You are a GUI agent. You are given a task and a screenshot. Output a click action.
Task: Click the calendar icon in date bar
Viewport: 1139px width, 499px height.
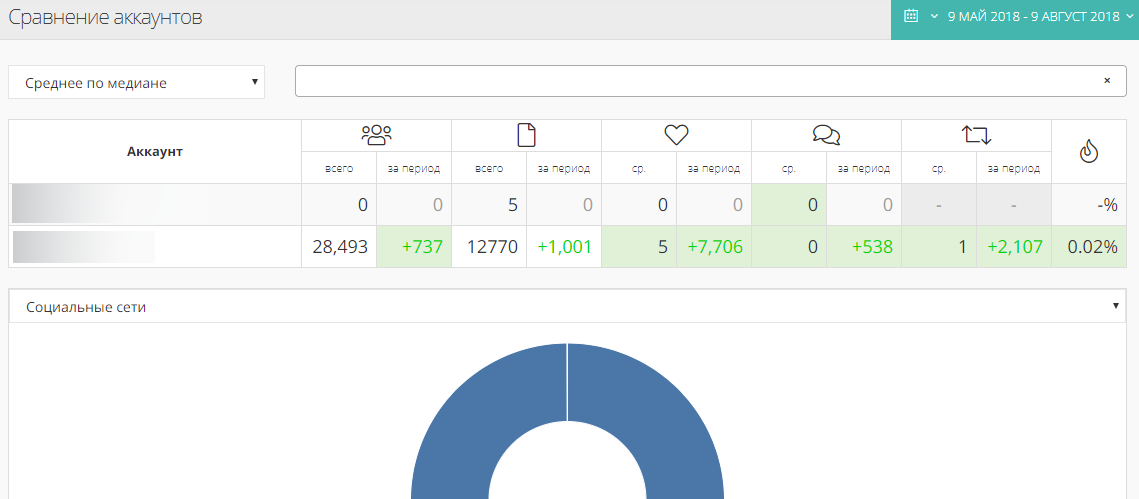coord(911,16)
